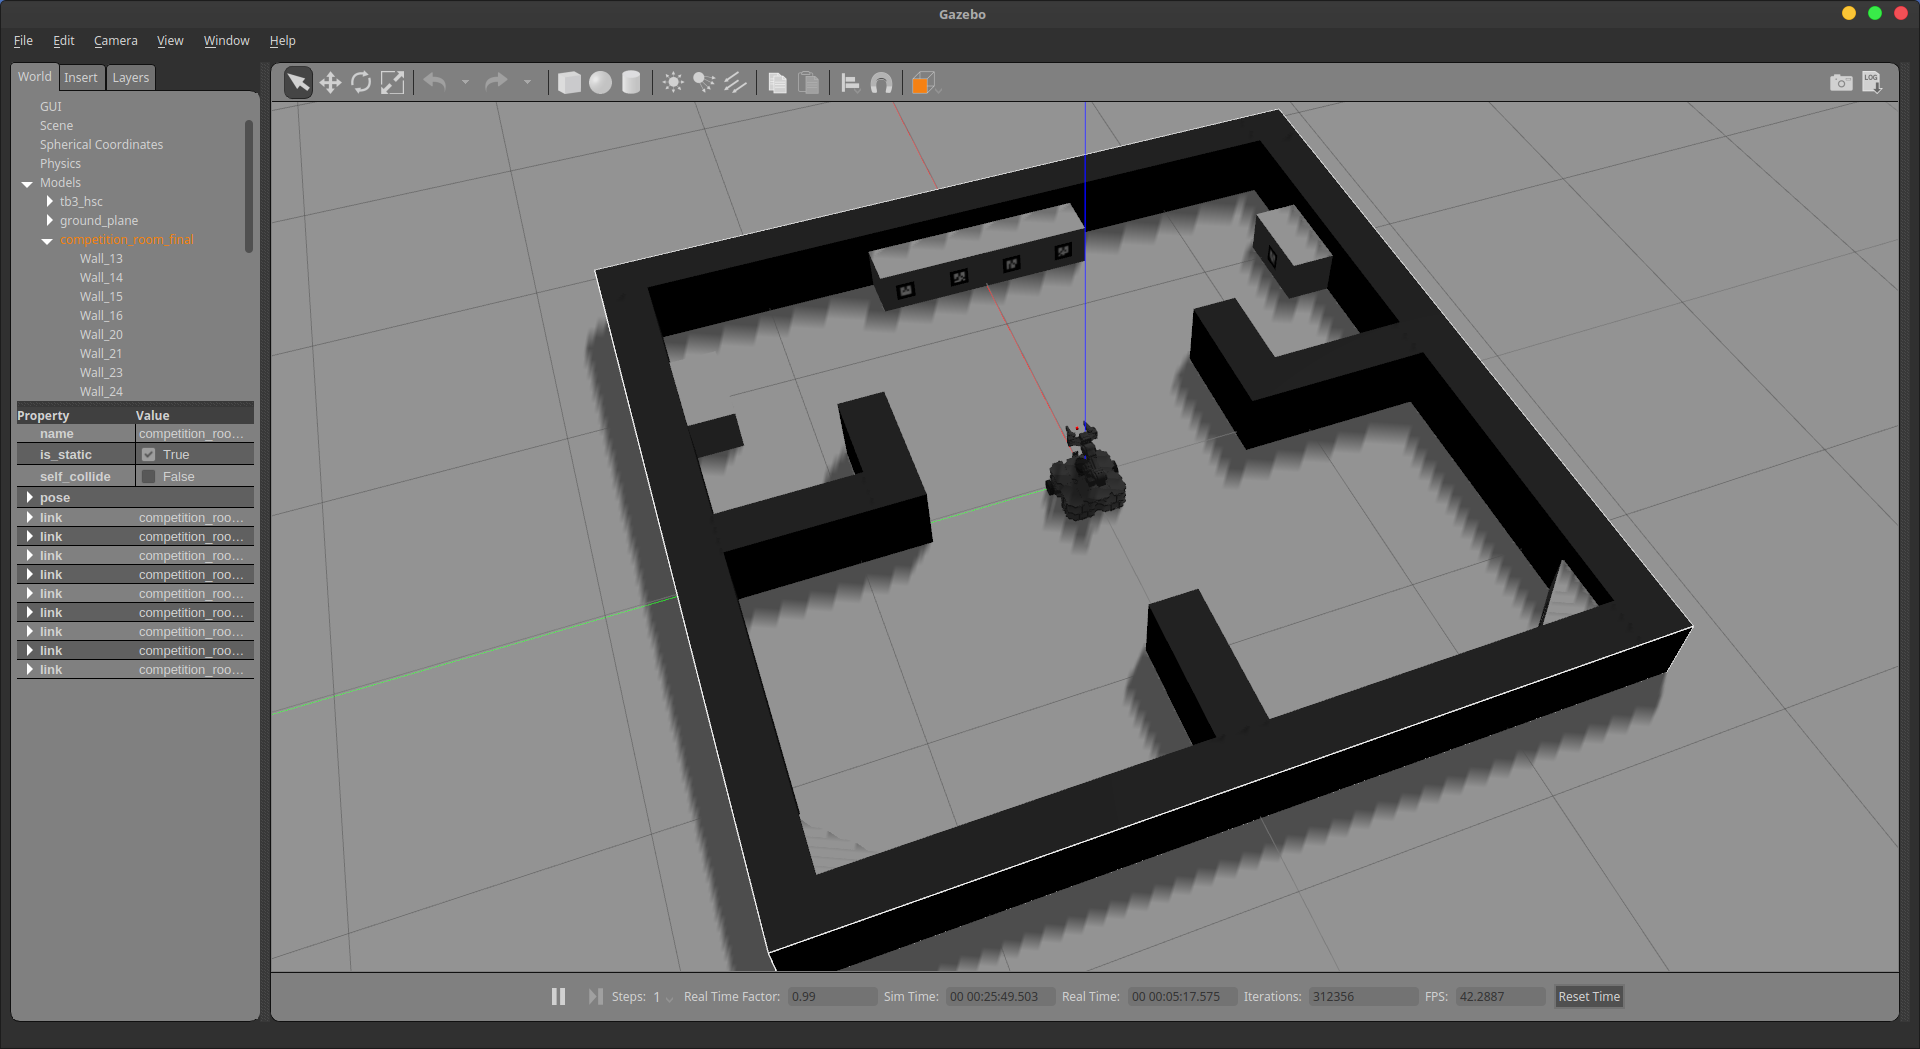Click the log data recording icon
Image resolution: width=1920 pixels, height=1049 pixels.
(1872, 83)
